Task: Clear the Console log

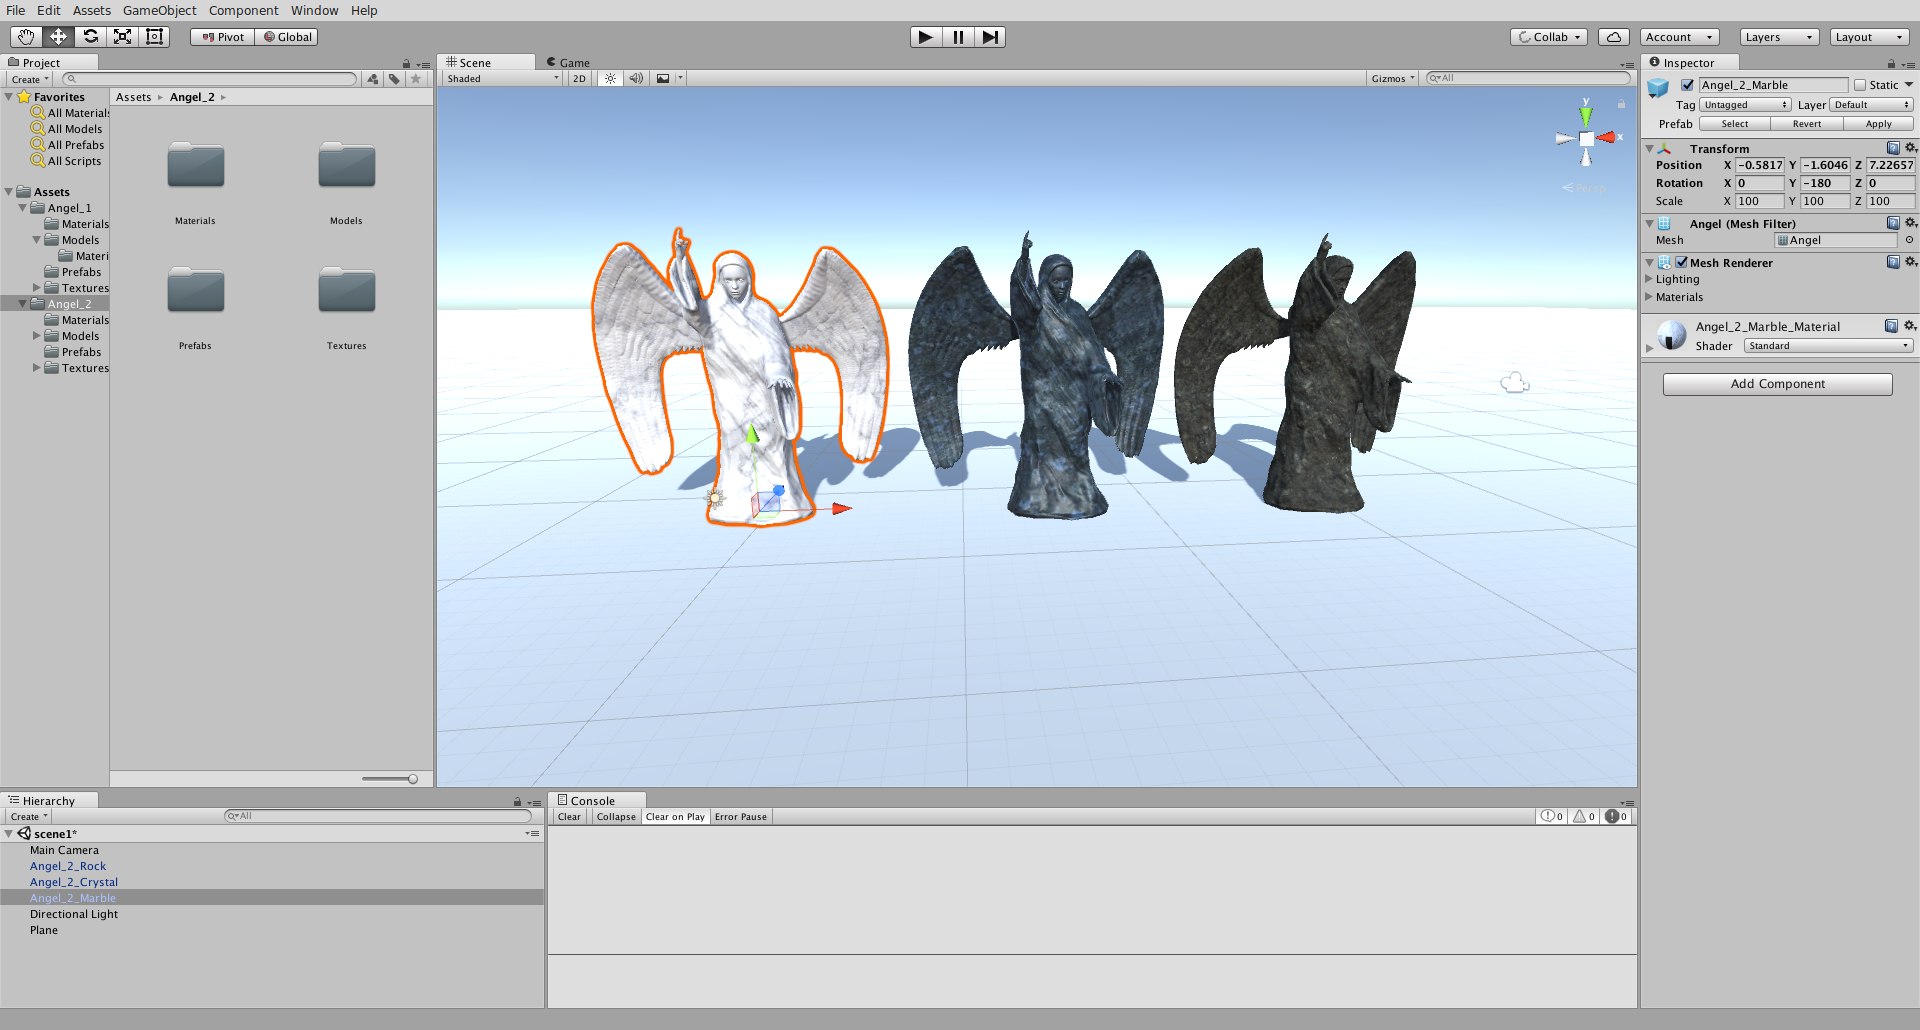Action: 568,817
